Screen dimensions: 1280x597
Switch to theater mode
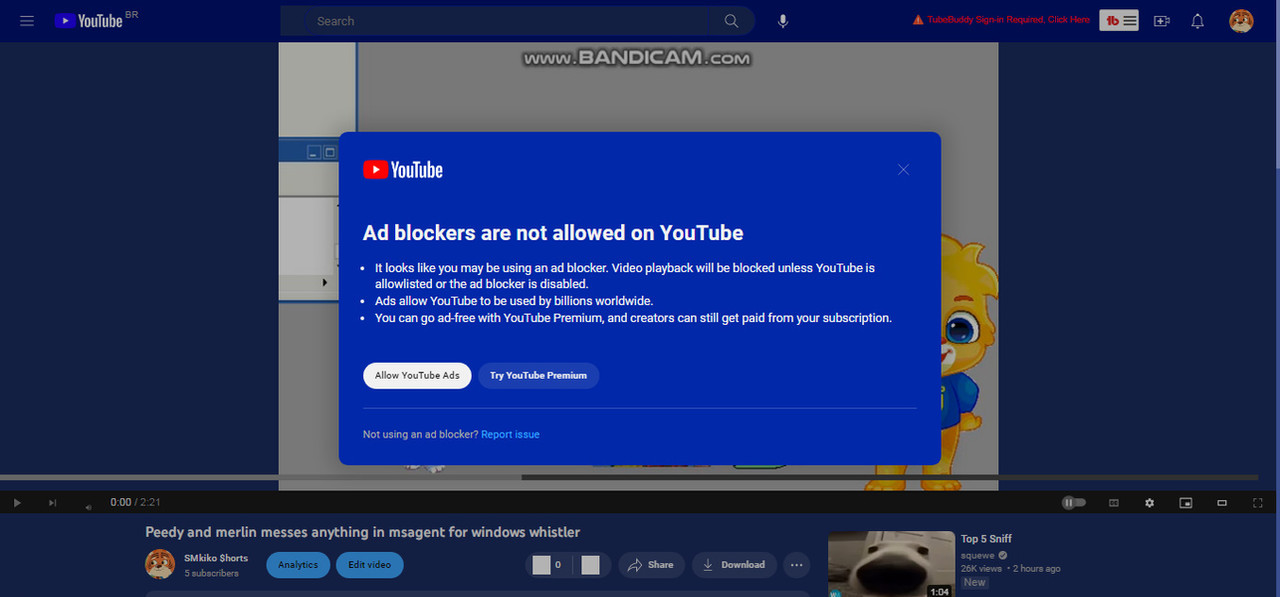click(x=1222, y=503)
